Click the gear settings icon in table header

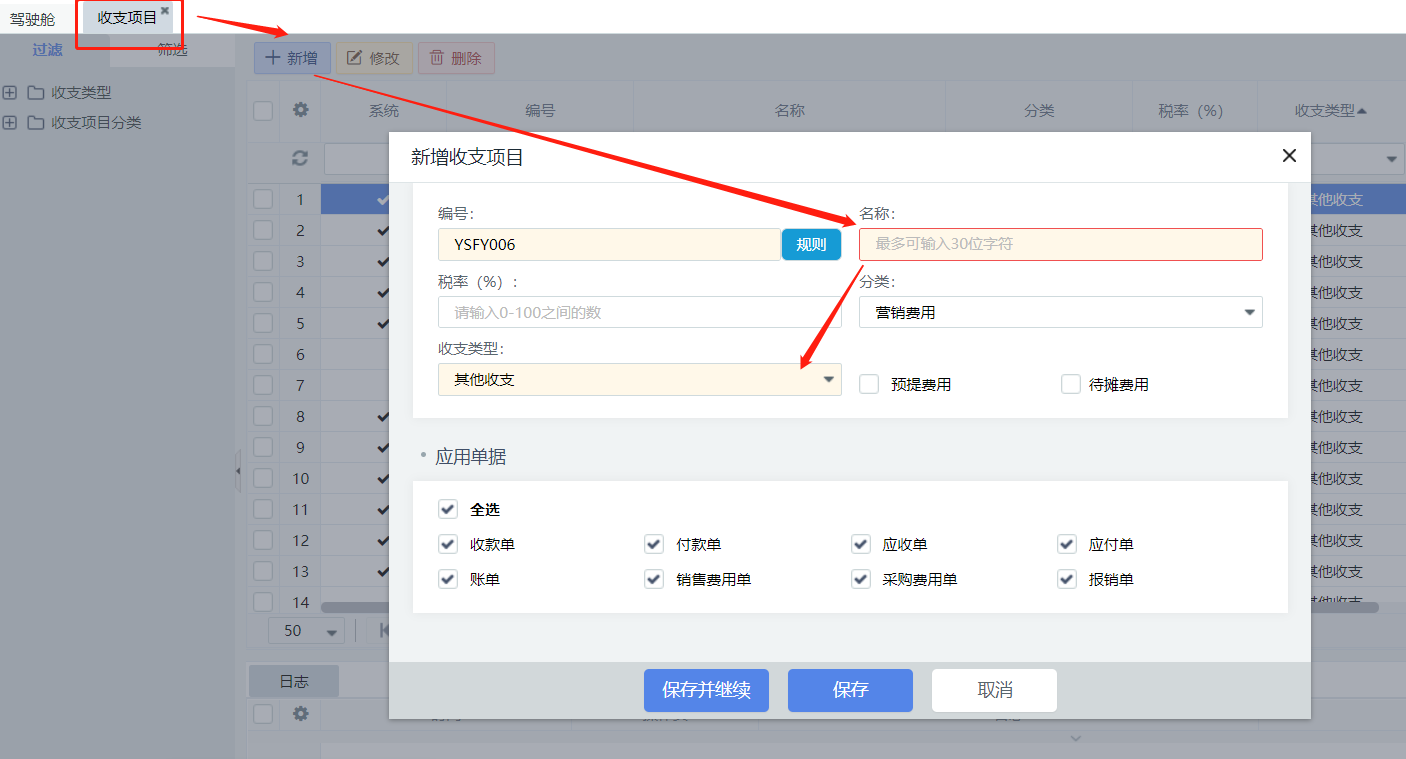(300, 110)
